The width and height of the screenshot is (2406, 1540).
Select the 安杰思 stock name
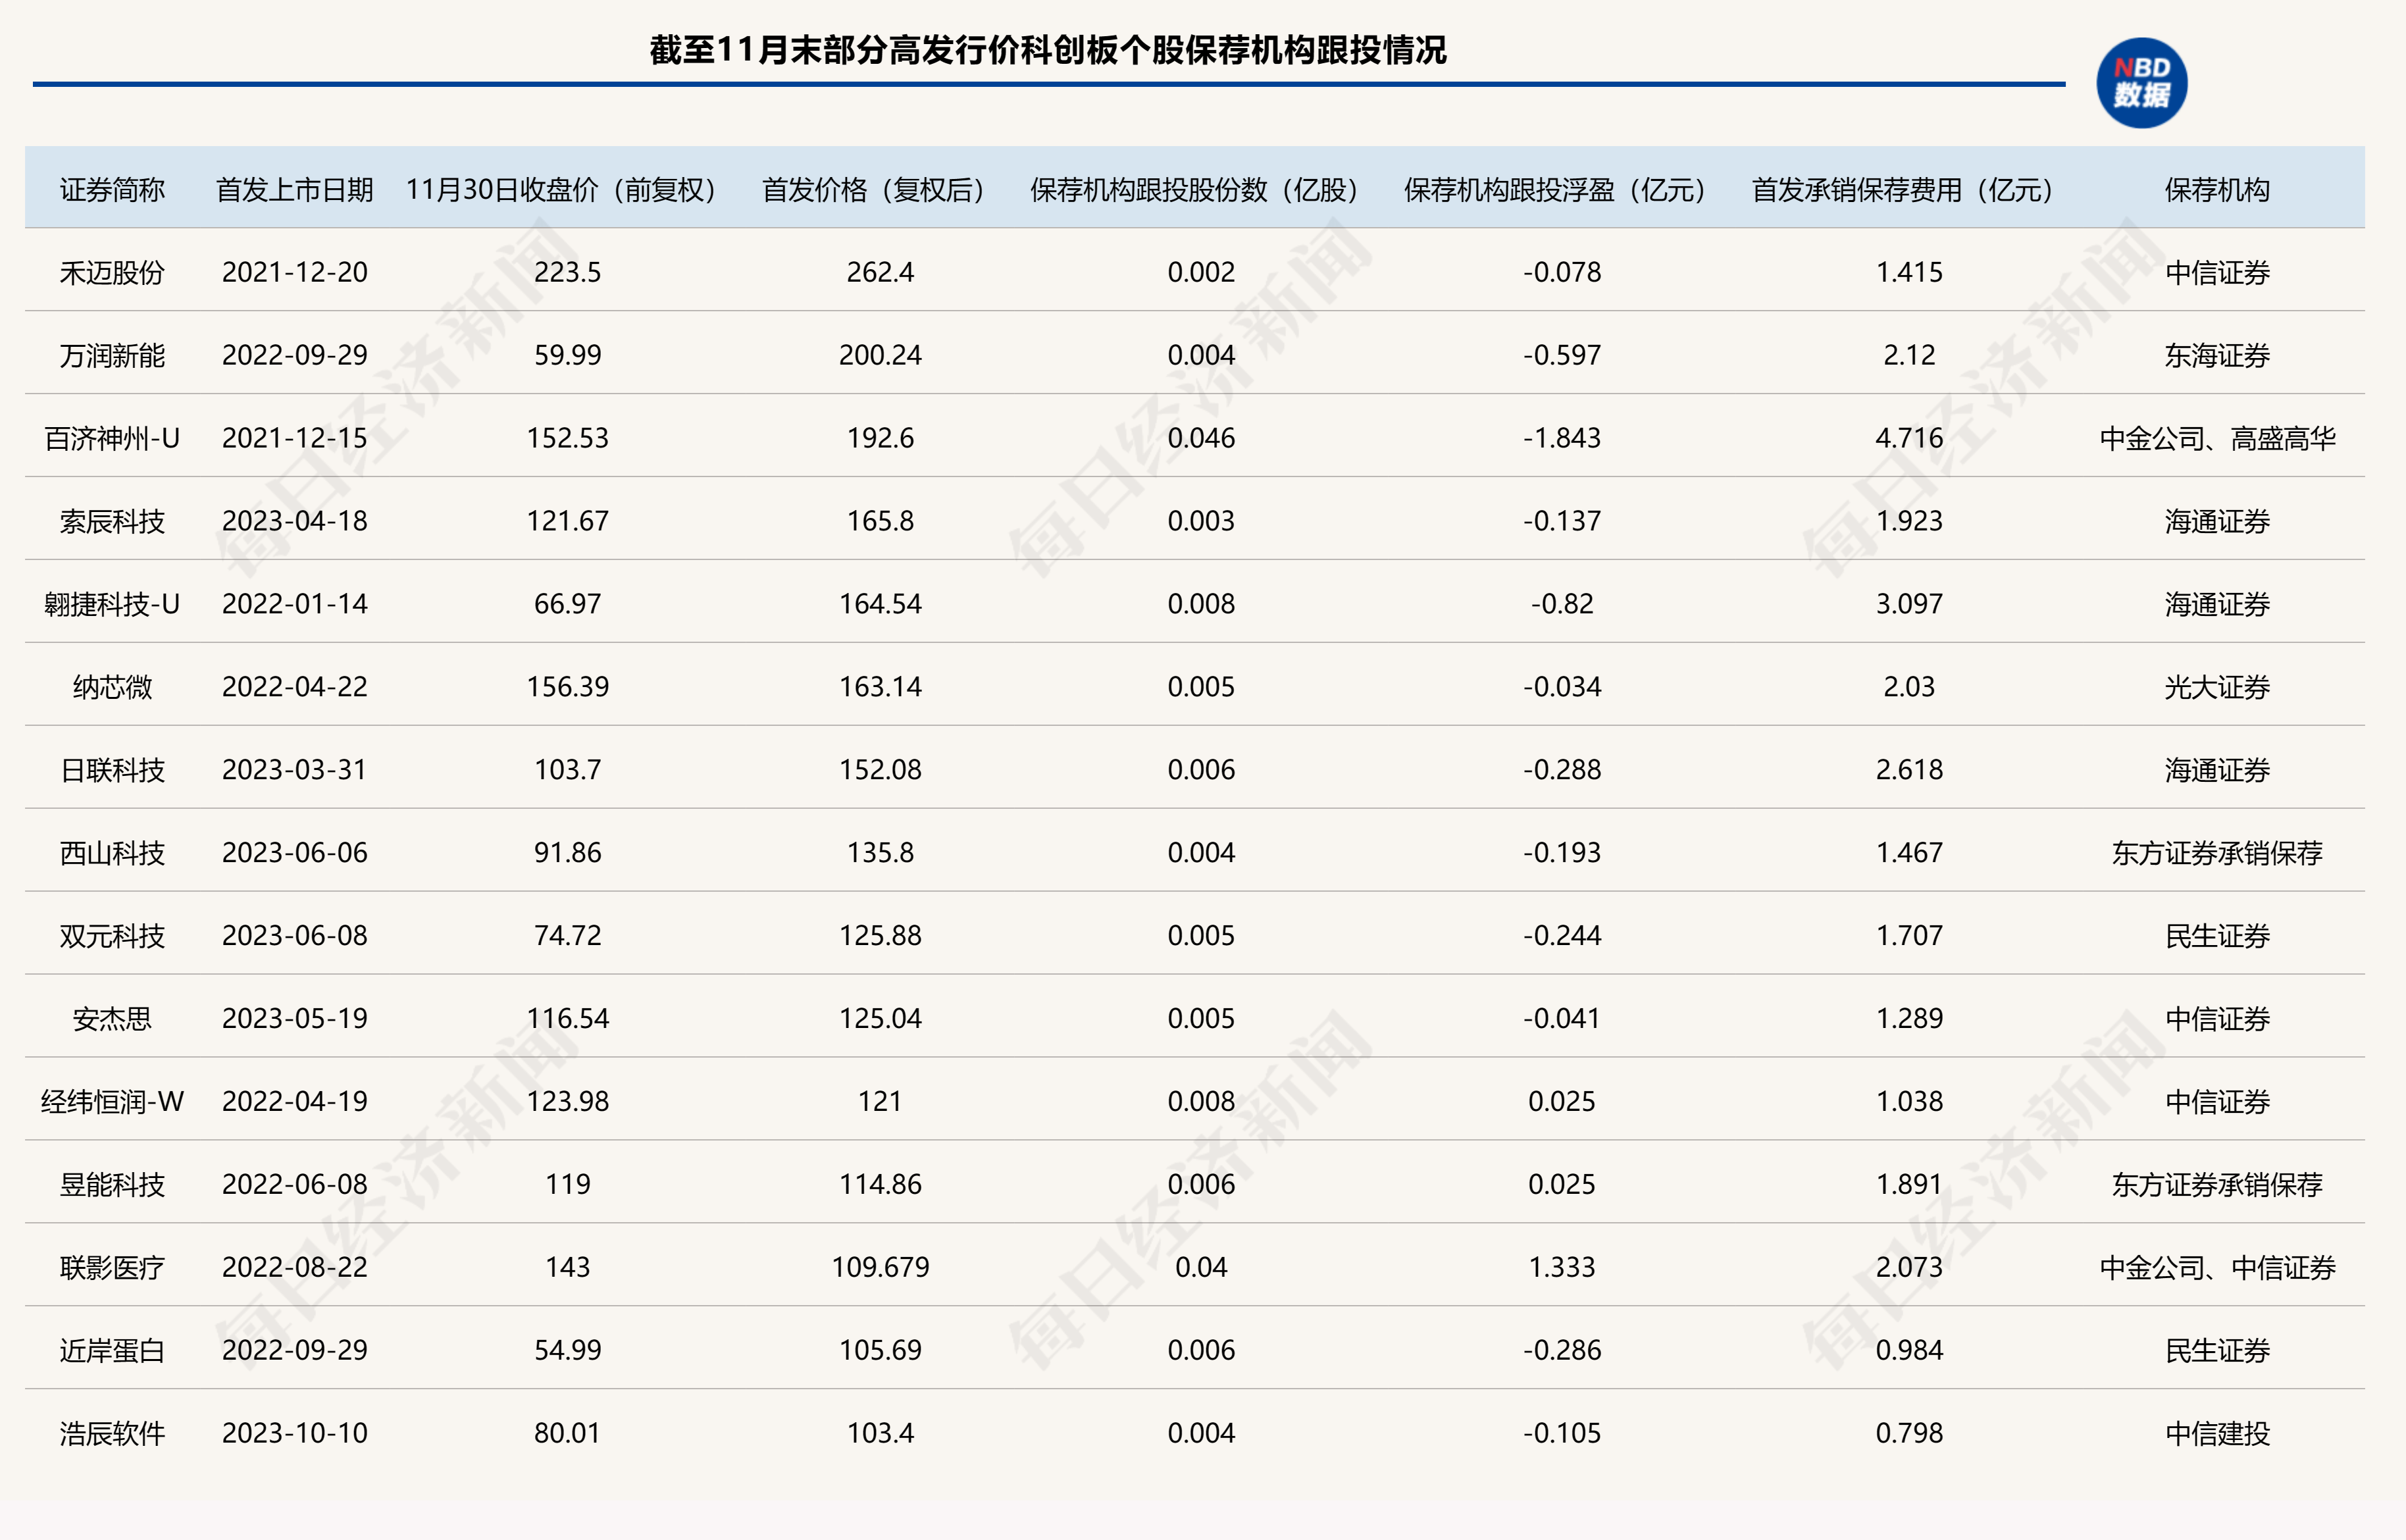pyautogui.click(x=112, y=1019)
